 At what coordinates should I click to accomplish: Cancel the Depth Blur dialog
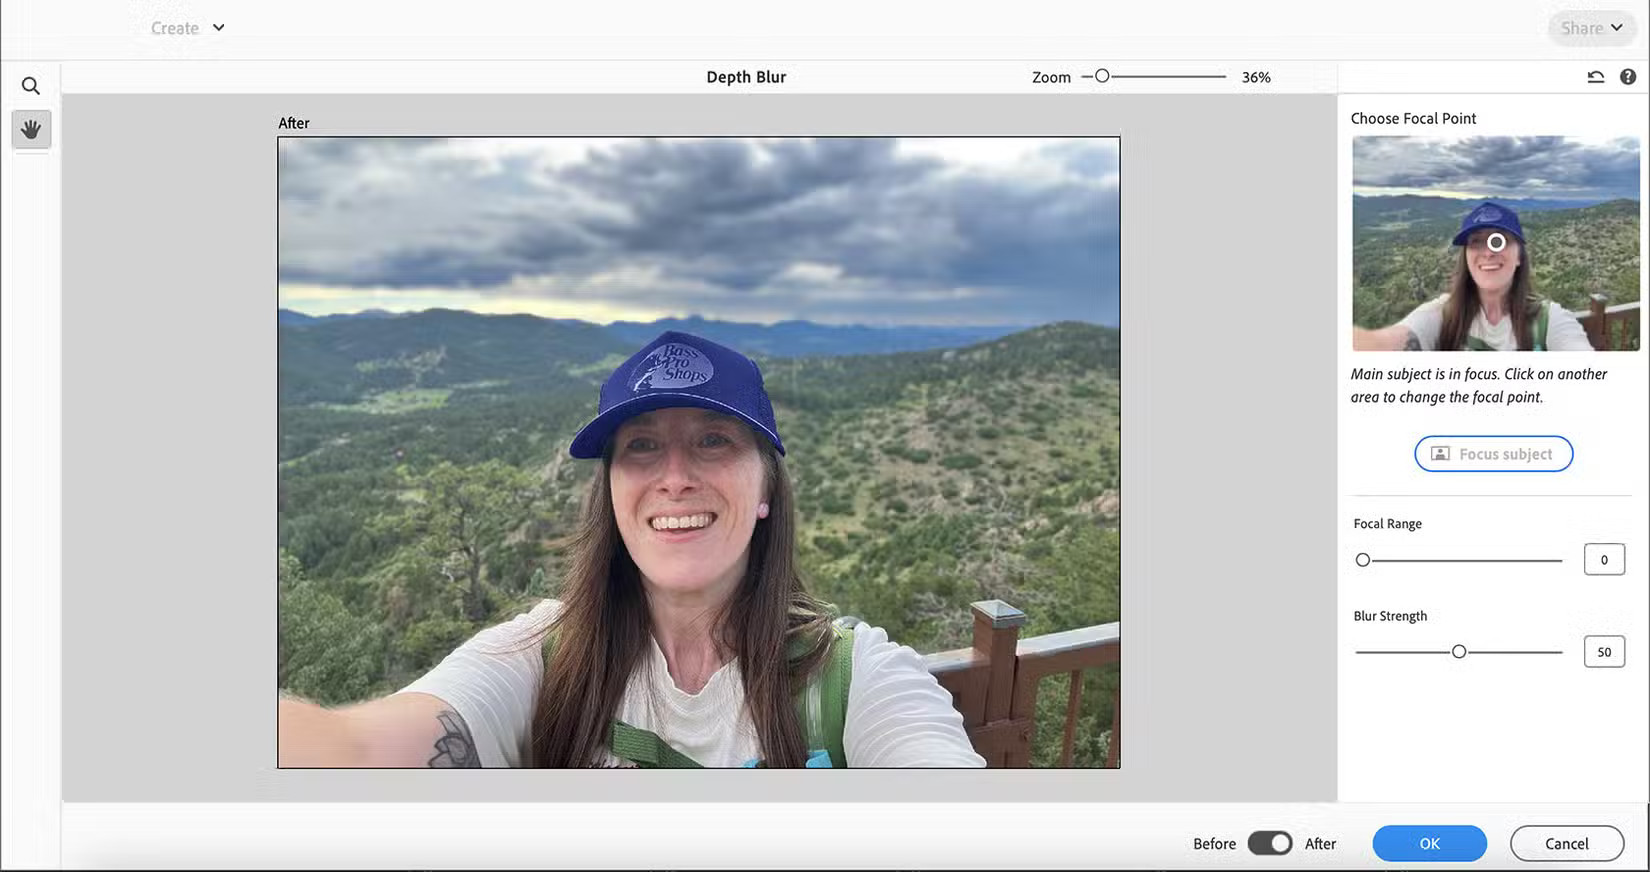(x=1566, y=843)
